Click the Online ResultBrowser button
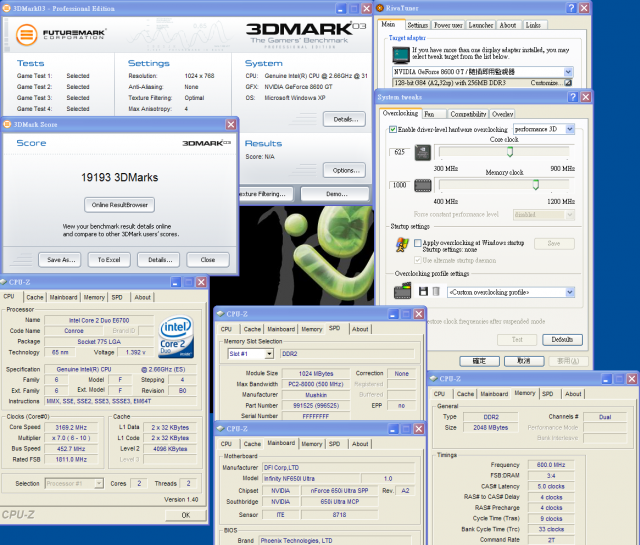This screenshot has height=545, width=640. [x=120, y=205]
